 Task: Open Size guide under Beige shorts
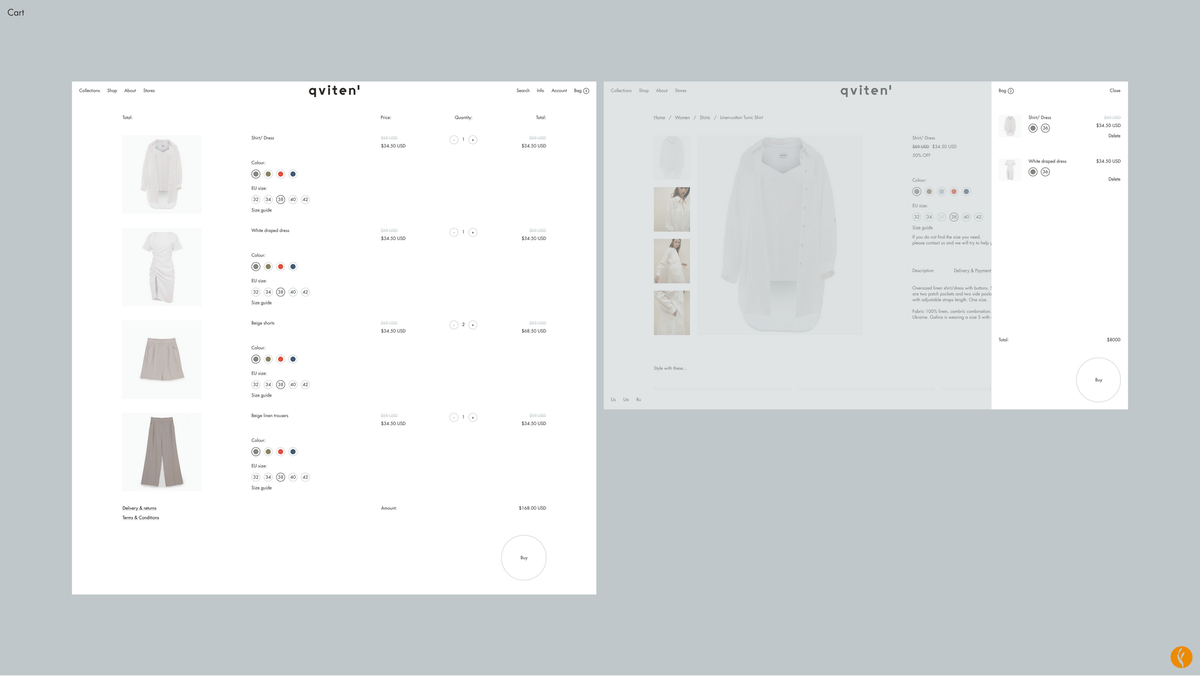pyautogui.click(x=261, y=395)
